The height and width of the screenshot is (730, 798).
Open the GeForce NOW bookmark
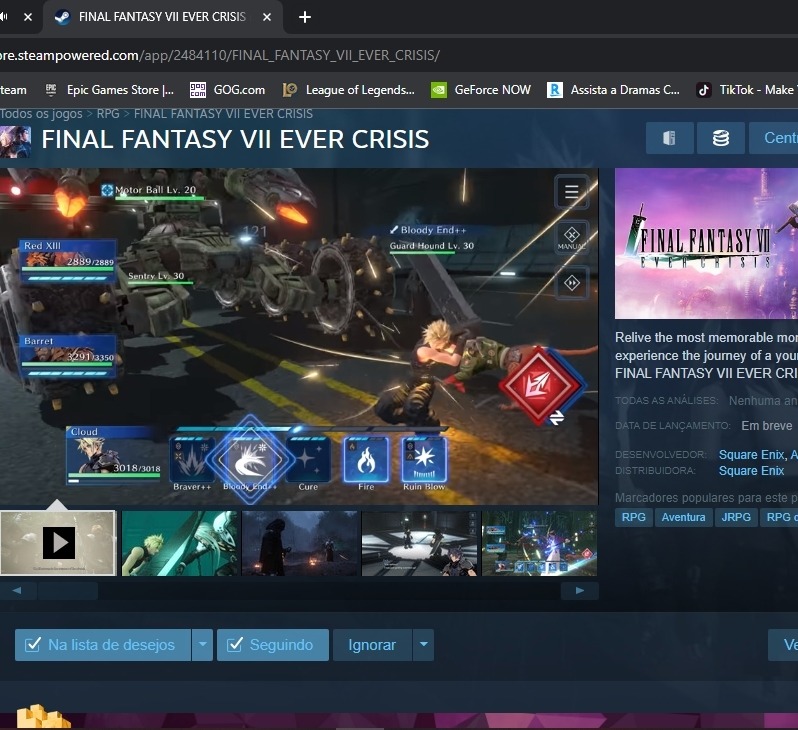click(481, 89)
